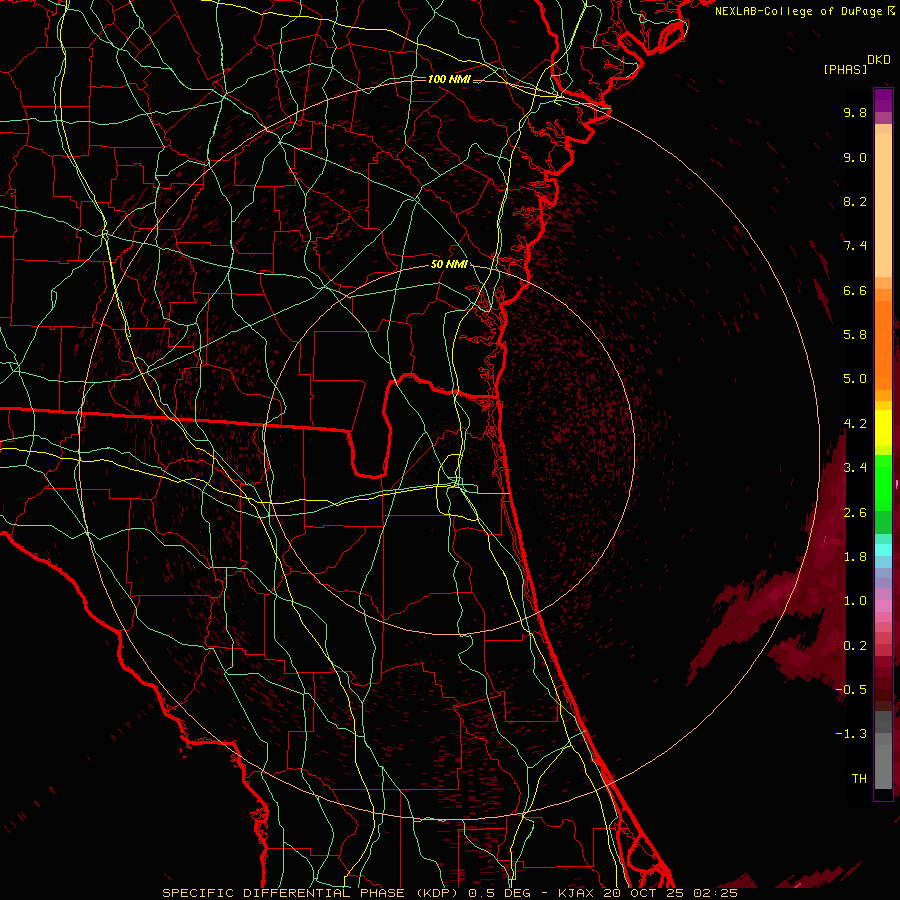Click the NEXLAB-College of DuPage credit text
This screenshot has width=900, height=900.
click(799, 11)
